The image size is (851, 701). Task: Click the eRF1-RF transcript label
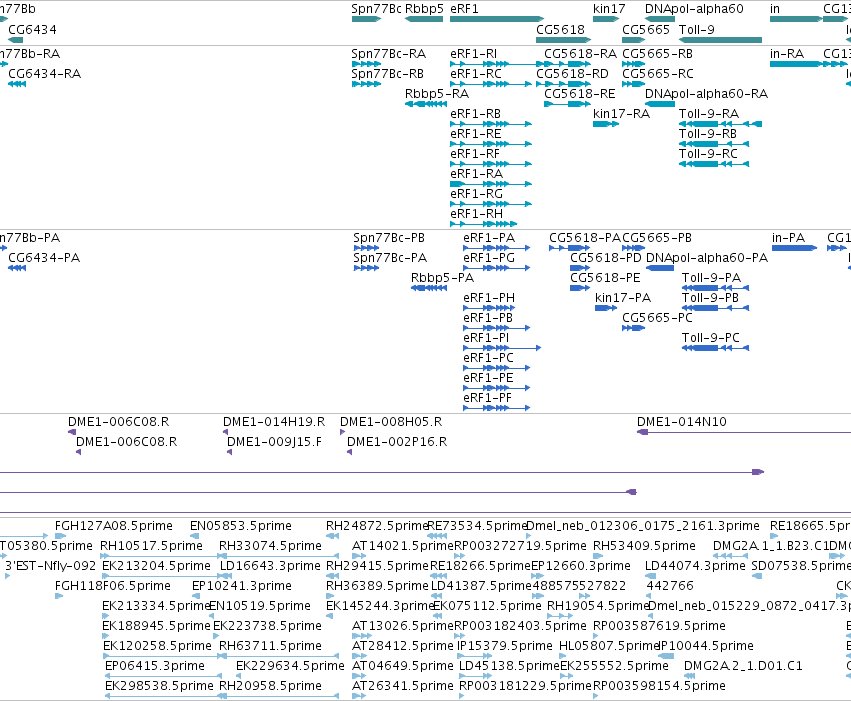click(x=474, y=154)
